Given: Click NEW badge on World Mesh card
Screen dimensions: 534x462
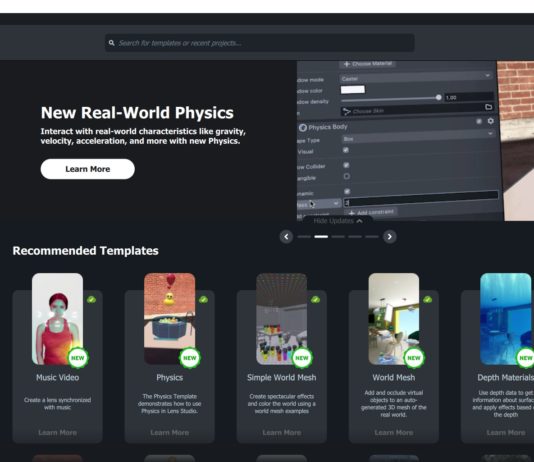Looking at the screenshot, I should [414, 358].
